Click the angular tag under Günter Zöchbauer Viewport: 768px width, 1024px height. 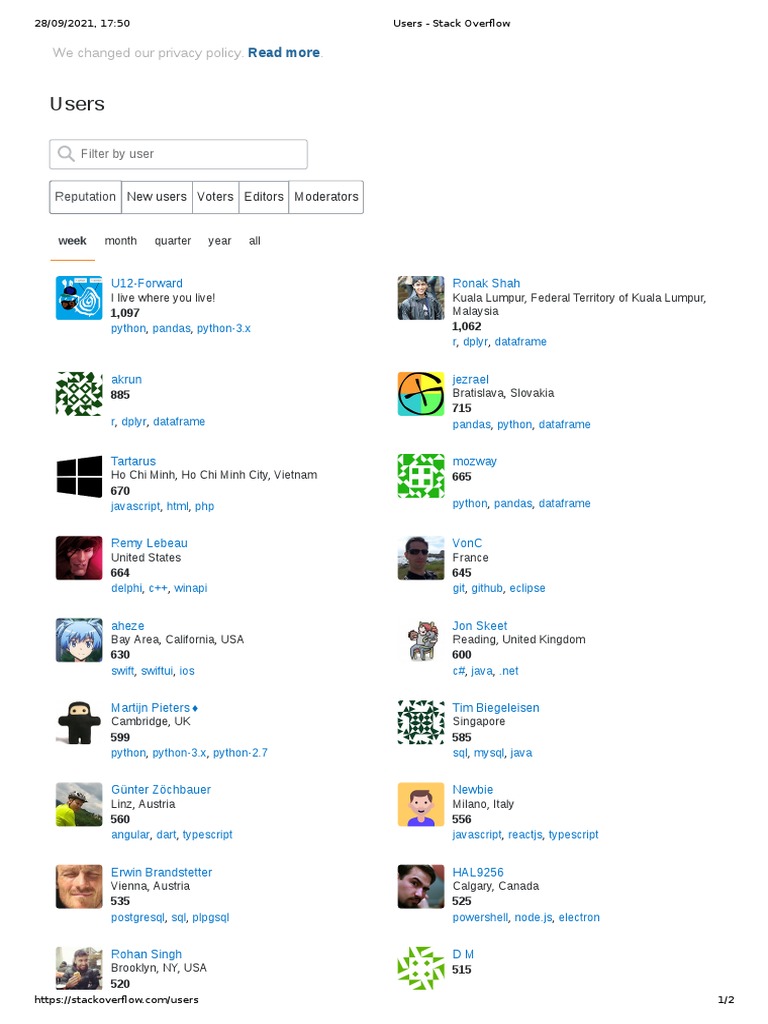click(x=130, y=835)
